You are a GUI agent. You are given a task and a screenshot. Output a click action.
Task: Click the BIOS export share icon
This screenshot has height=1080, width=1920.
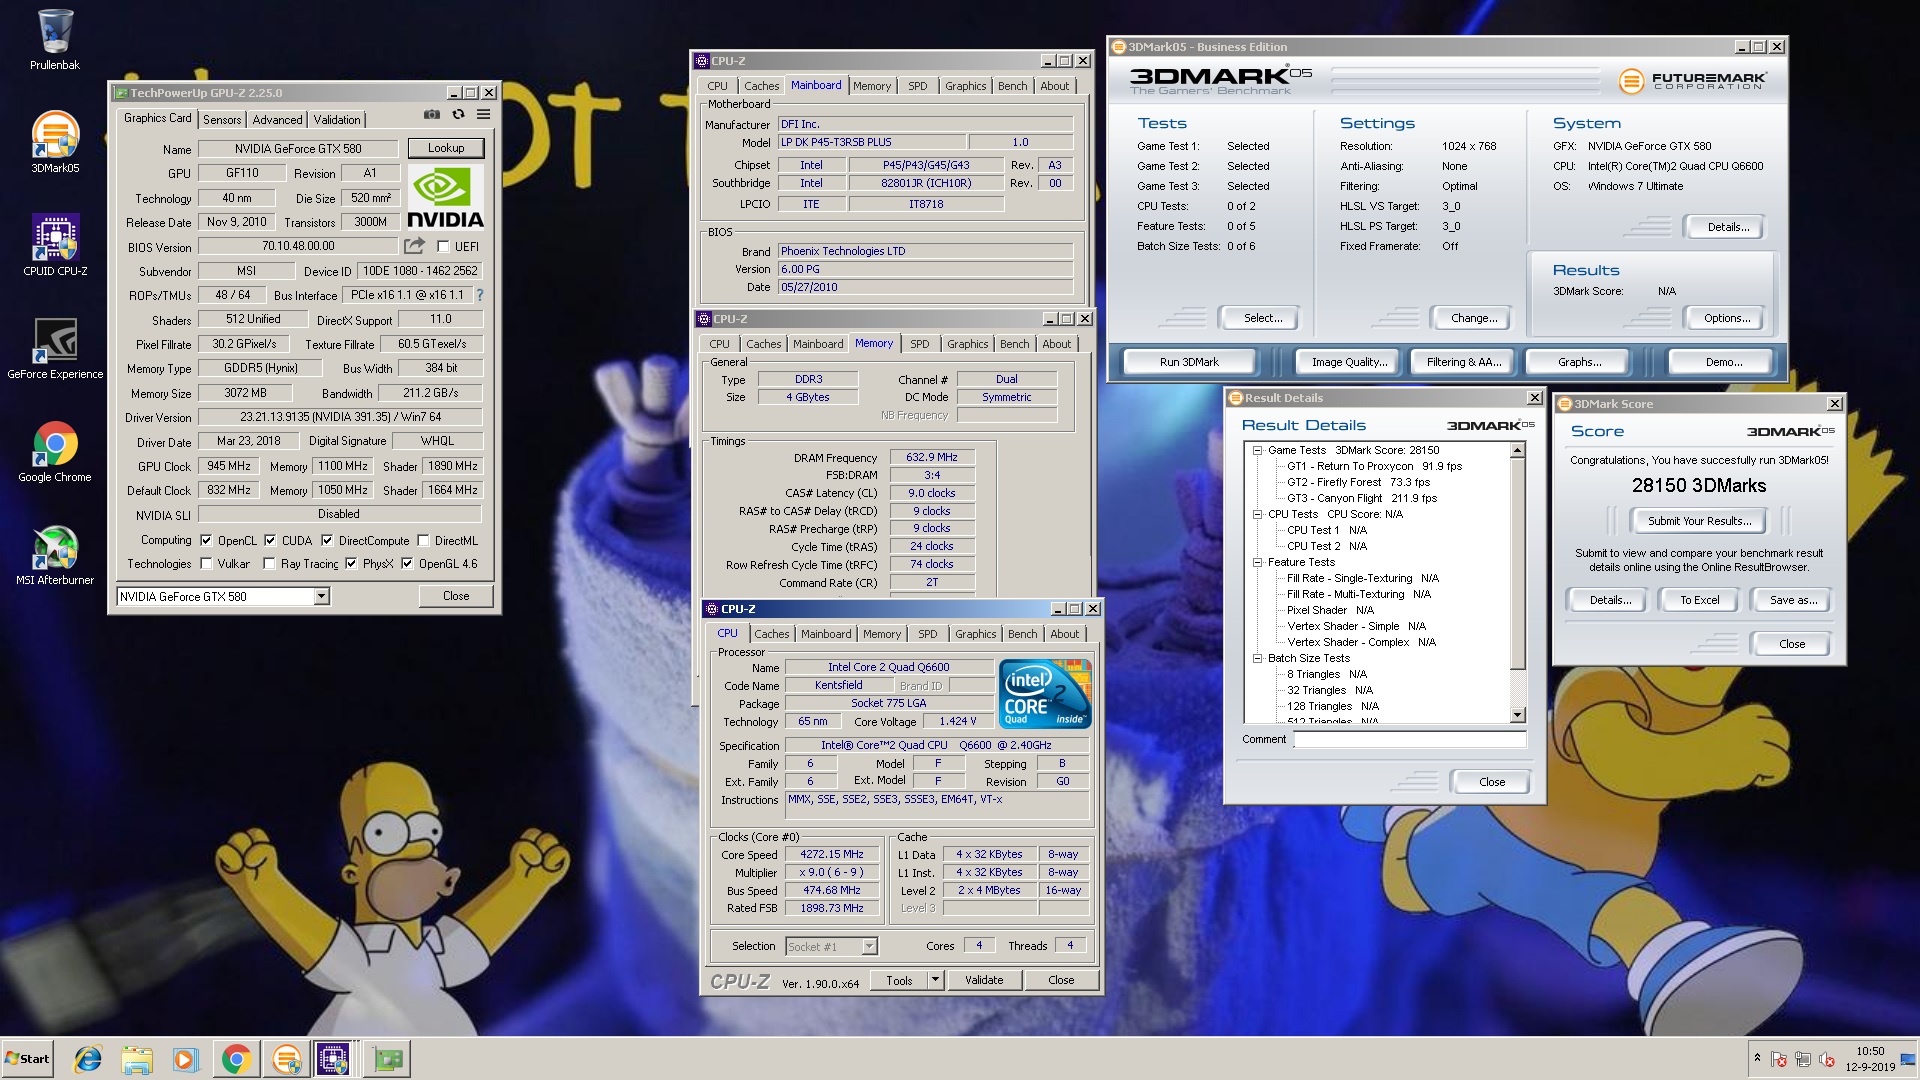tap(414, 245)
